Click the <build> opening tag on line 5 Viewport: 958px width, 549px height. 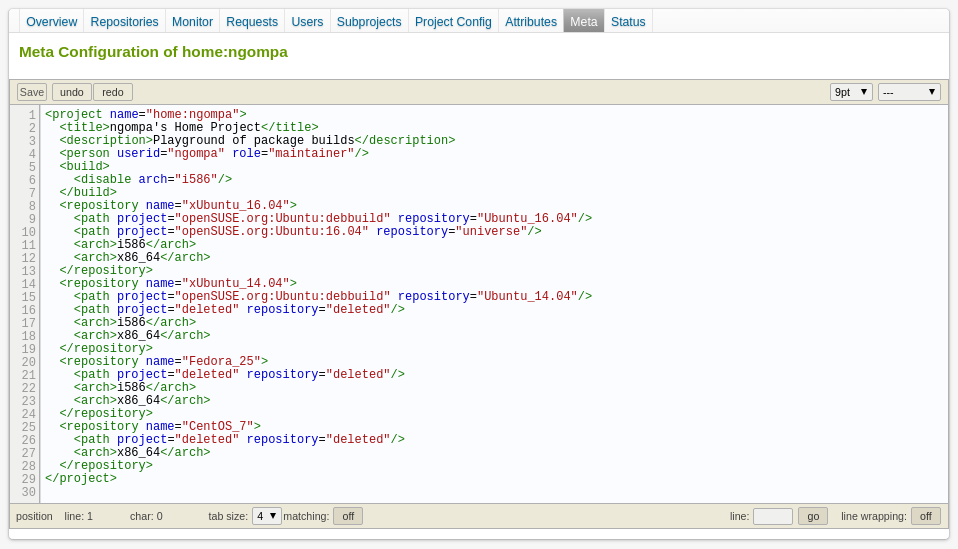pos(84,166)
